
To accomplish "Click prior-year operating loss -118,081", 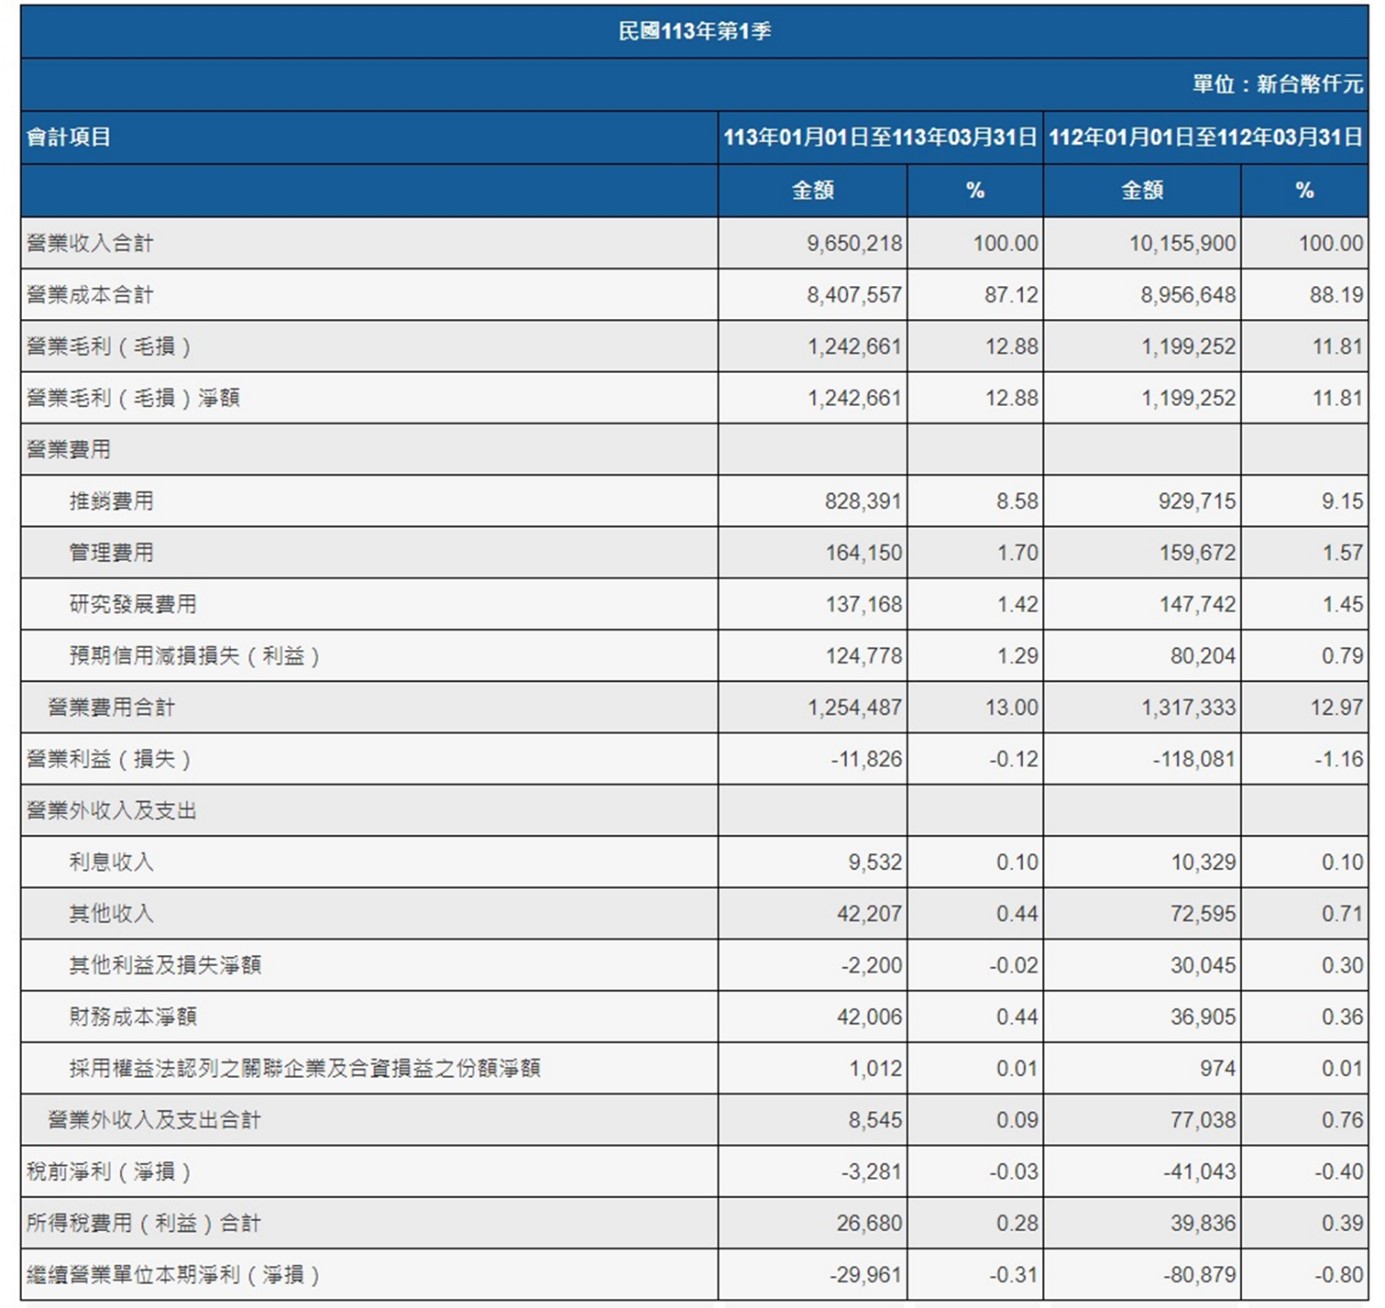I will click(x=1193, y=759).
